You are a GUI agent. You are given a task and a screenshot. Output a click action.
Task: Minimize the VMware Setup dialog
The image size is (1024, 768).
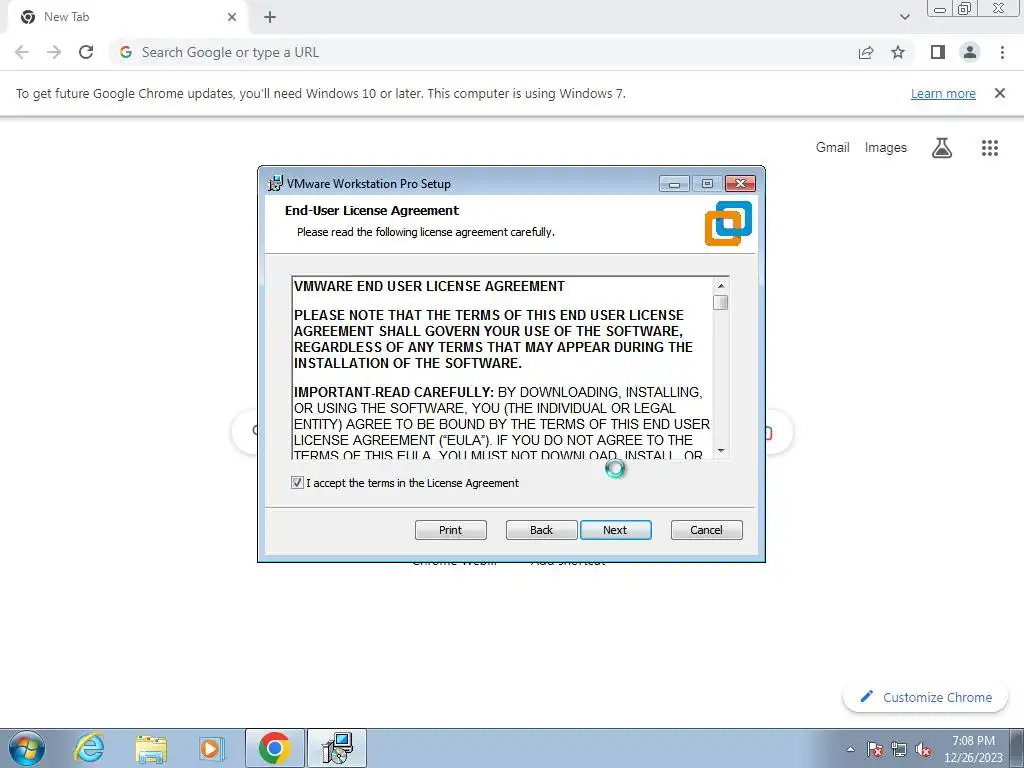tap(674, 184)
